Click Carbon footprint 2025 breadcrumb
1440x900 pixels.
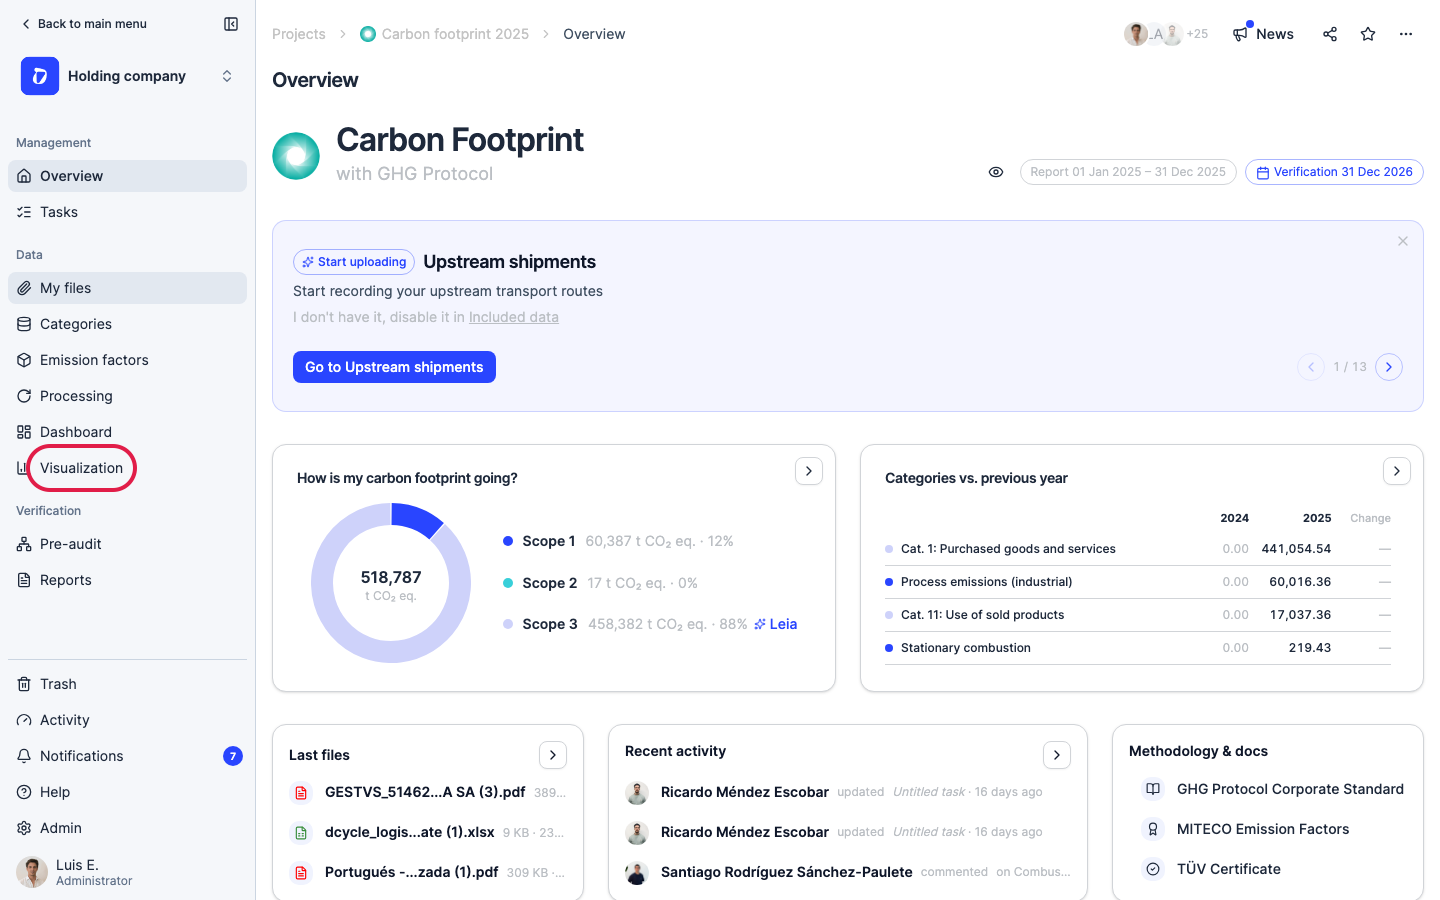pyautogui.click(x=444, y=34)
